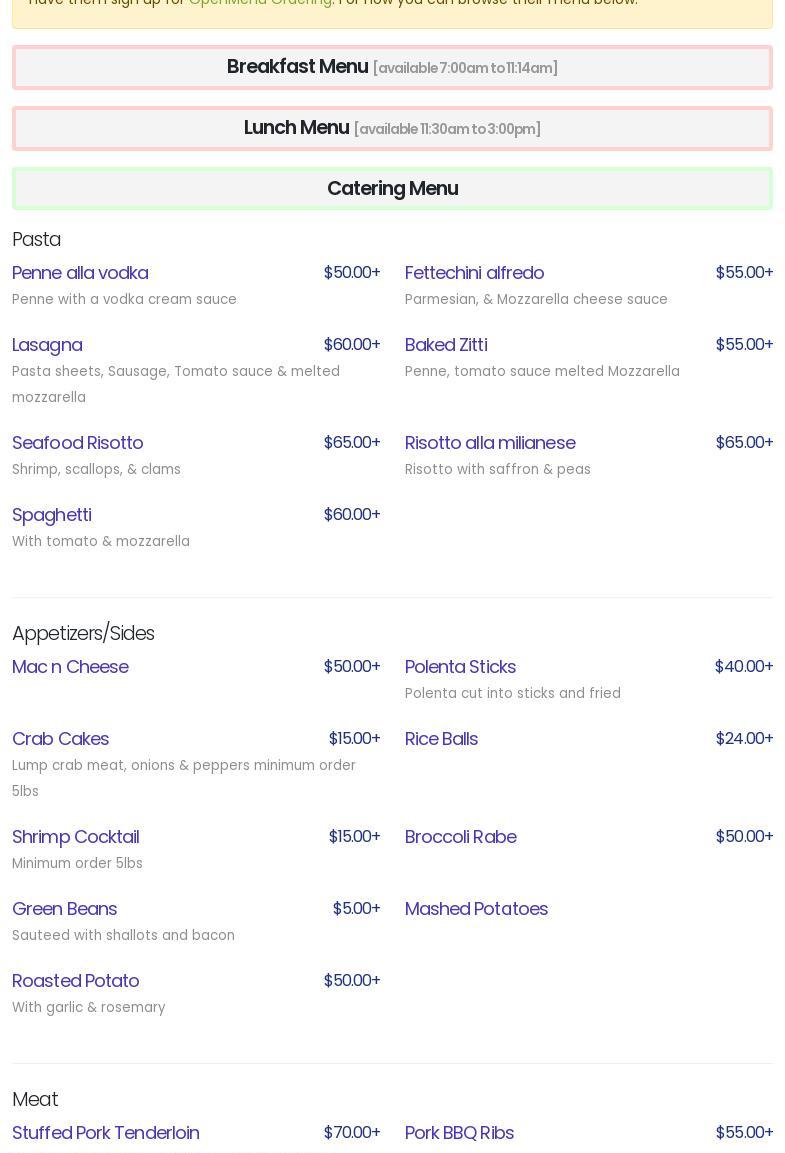785x1153 pixels.
Task: Select the Green Beans item
Action: tap(64, 909)
